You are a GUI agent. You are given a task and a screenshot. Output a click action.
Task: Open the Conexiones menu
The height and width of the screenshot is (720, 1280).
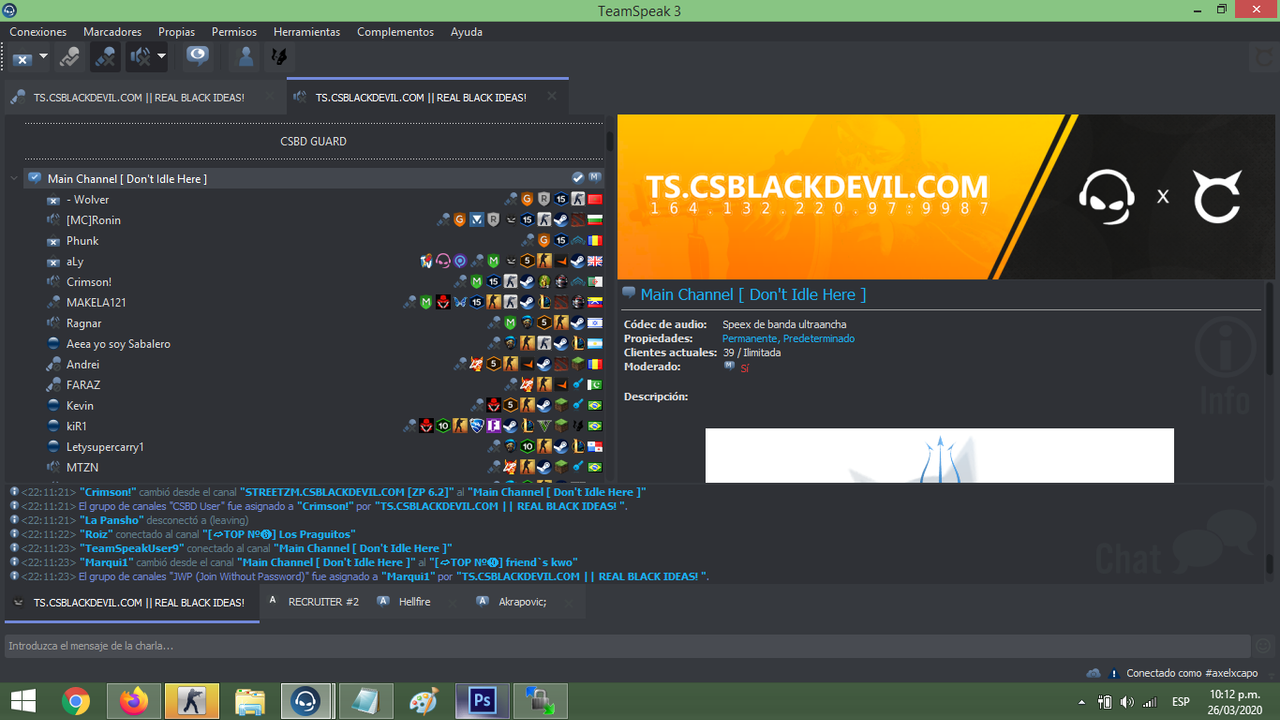click(x=38, y=32)
